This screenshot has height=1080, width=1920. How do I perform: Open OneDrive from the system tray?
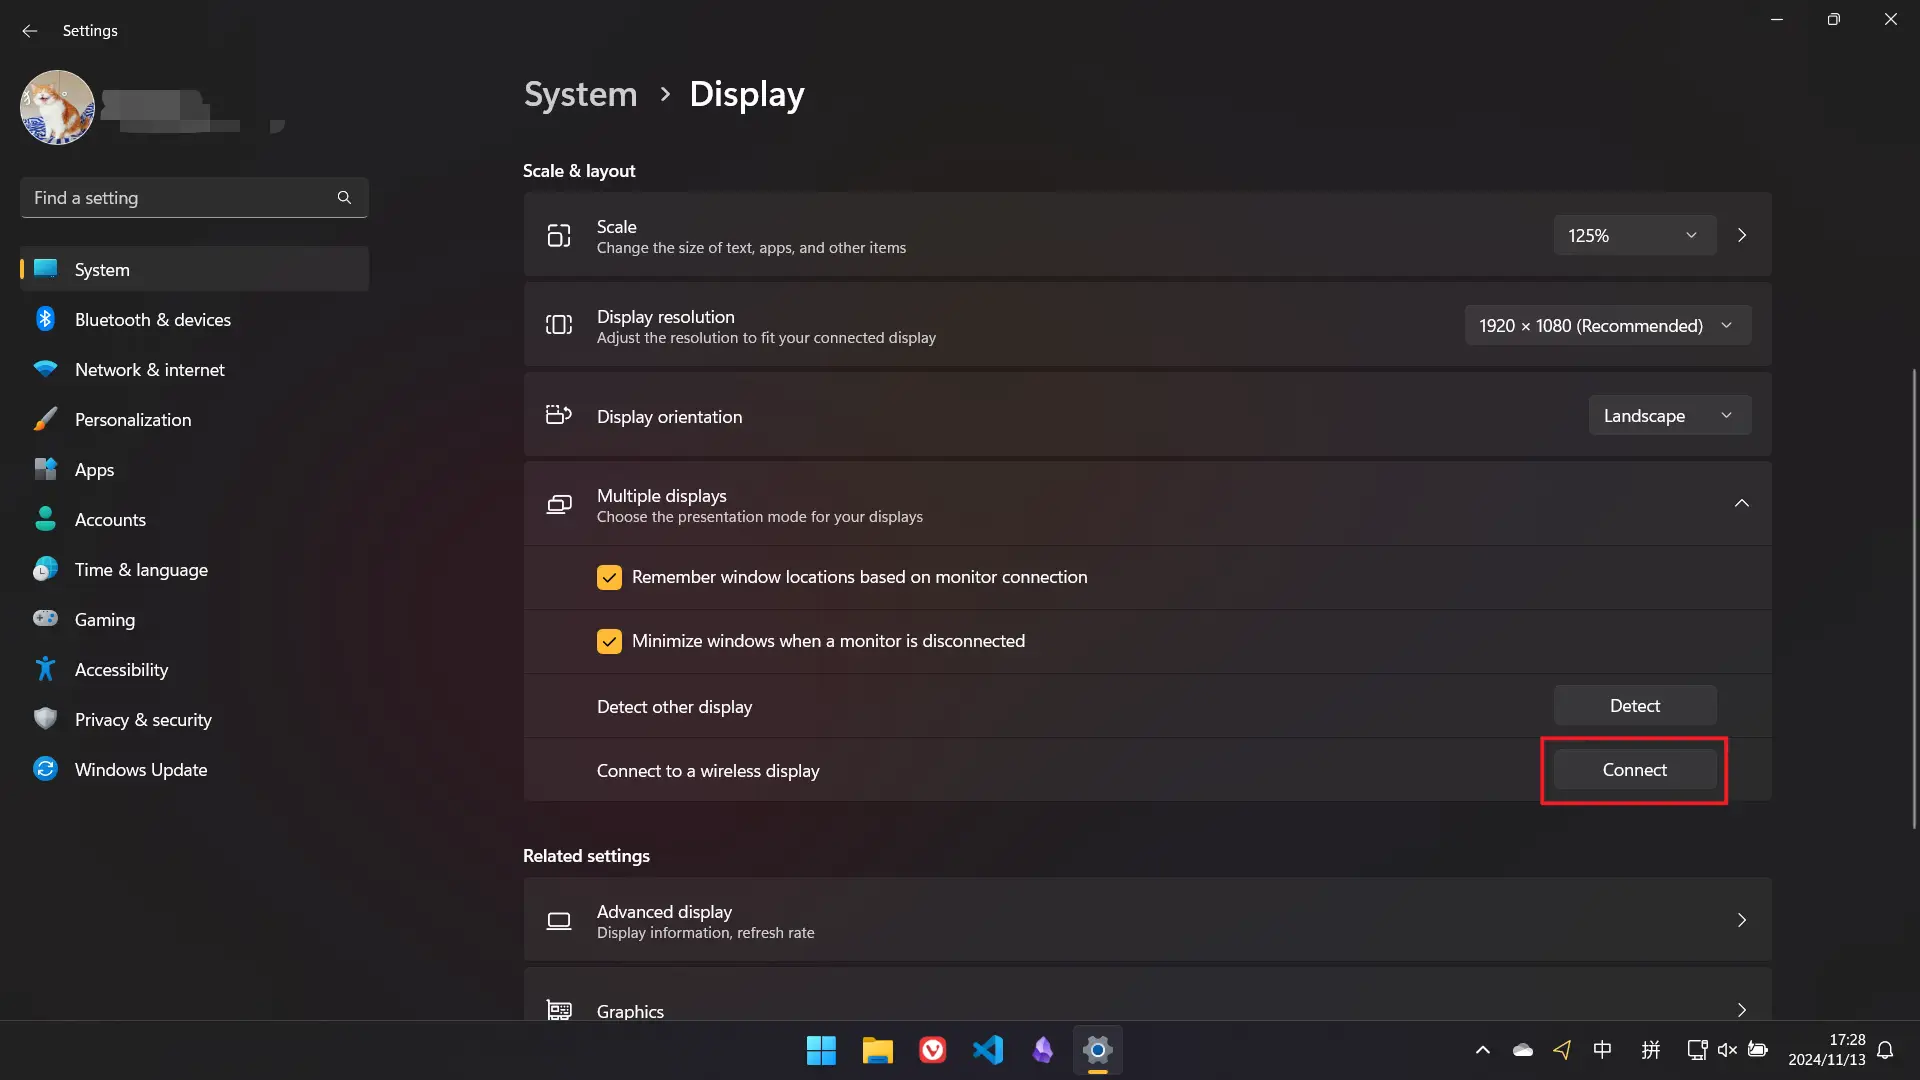(x=1522, y=1050)
